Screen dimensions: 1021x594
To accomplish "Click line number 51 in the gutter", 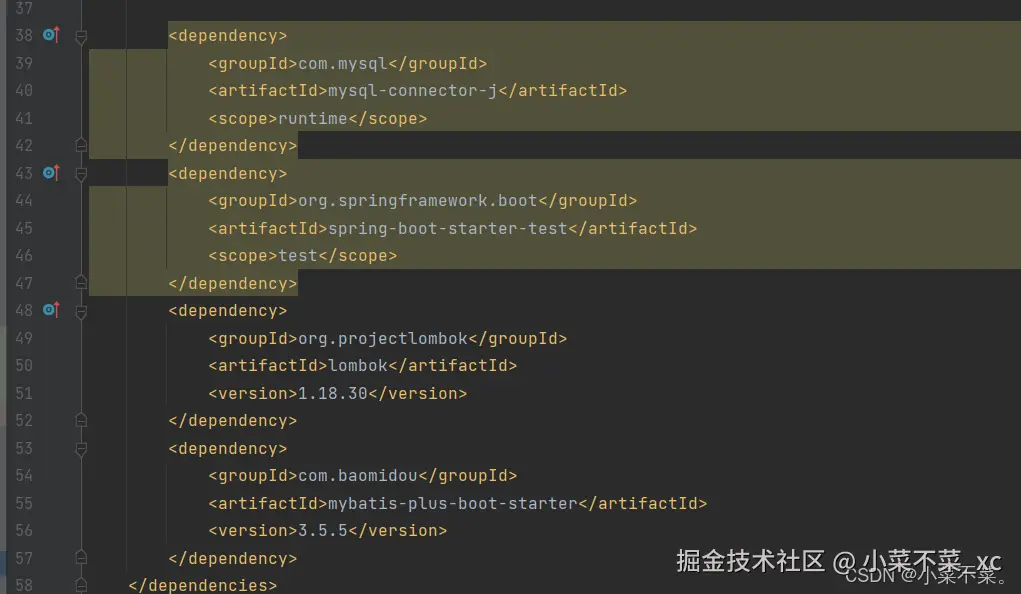I will point(24,393).
